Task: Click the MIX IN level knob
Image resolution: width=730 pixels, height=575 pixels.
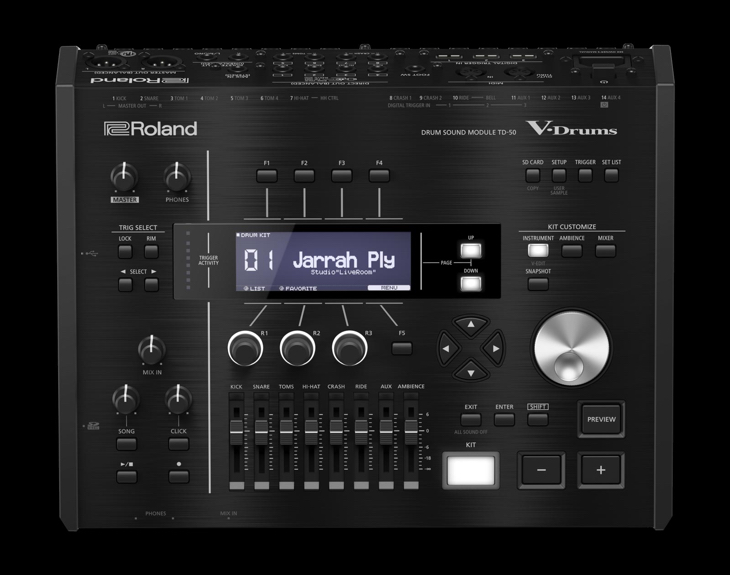Action: tap(151, 350)
